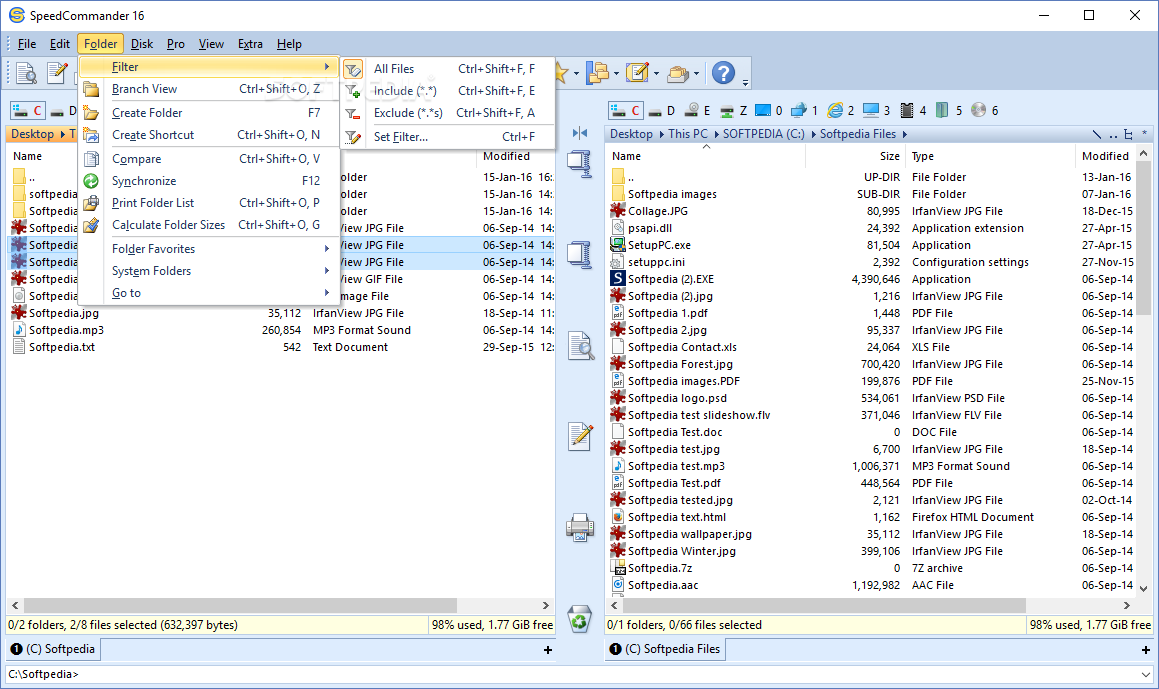Click the top copy-to-panel icon in middle bar
1159x689 pixels.
[580, 164]
